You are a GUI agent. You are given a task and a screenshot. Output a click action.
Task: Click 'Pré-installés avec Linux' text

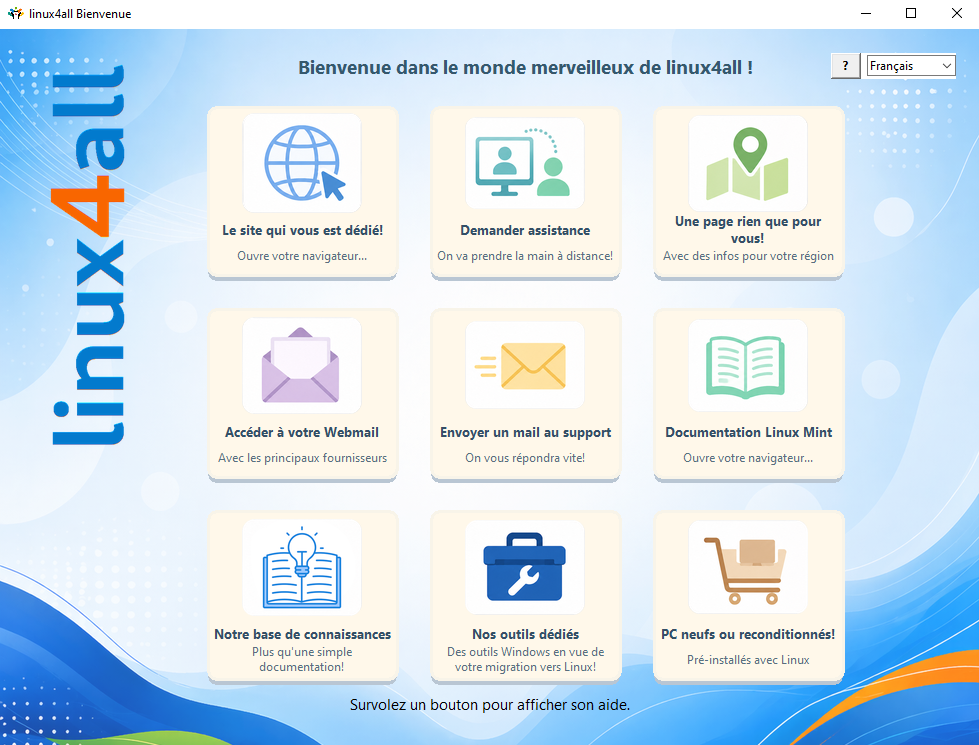point(748,660)
